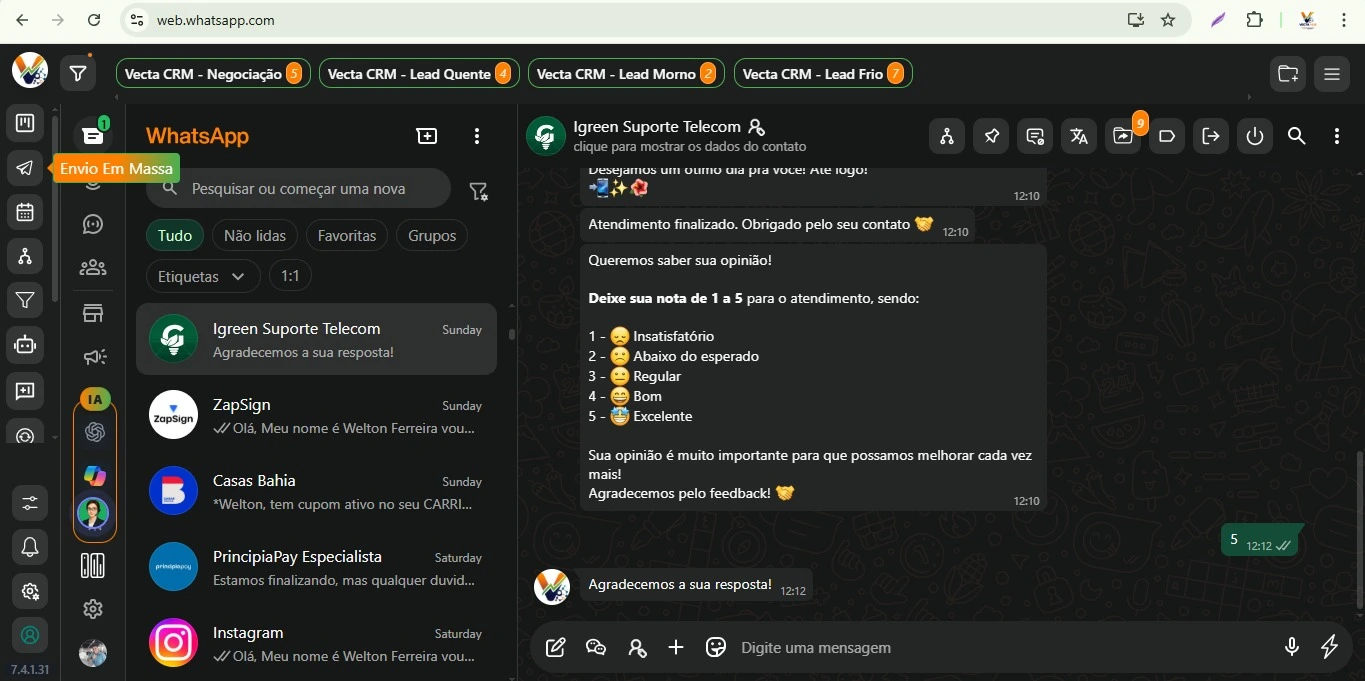Click the Pesquisar ou começar uma nova field
The image size is (1365, 681).
click(298, 188)
